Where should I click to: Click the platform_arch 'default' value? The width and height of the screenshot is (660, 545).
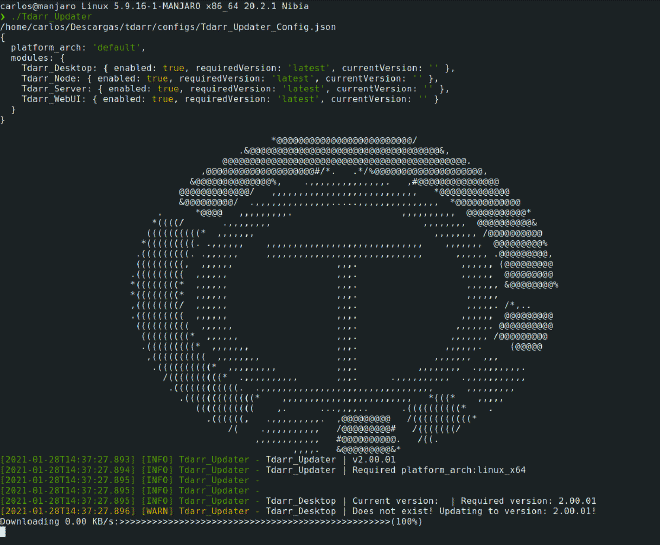click(117, 48)
